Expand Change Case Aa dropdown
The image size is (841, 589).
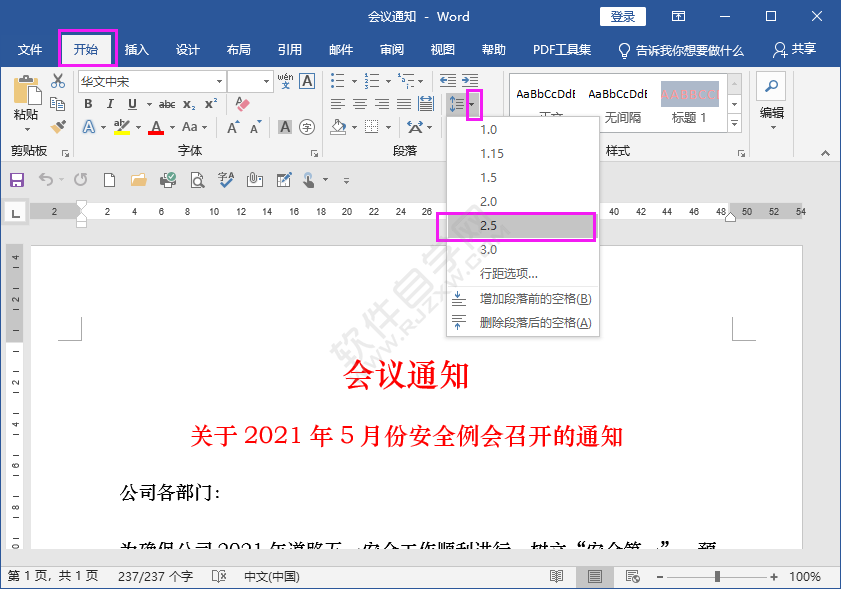205,128
